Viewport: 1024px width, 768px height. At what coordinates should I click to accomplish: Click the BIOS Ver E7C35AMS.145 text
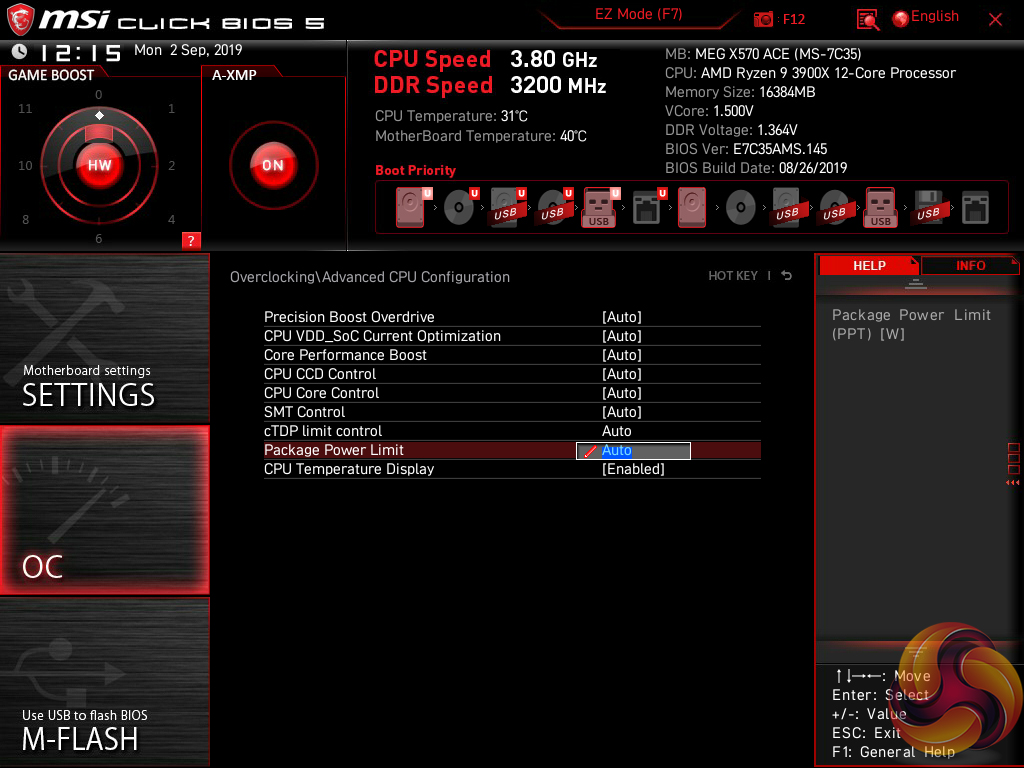746,149
